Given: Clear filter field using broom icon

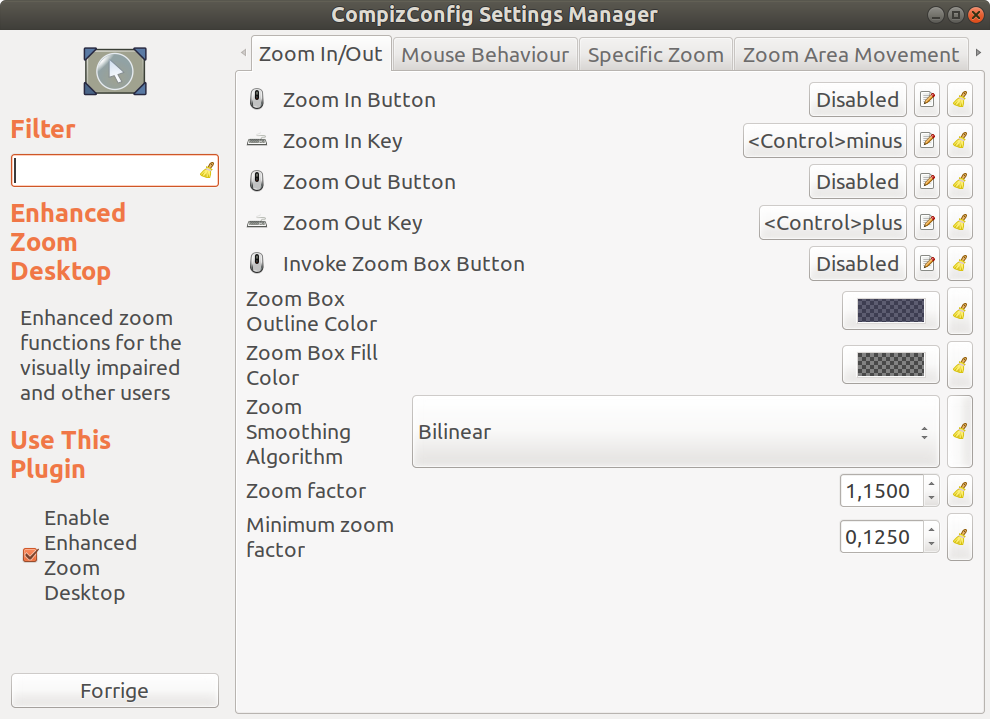Looking at the screenshot, I should 207,170.
